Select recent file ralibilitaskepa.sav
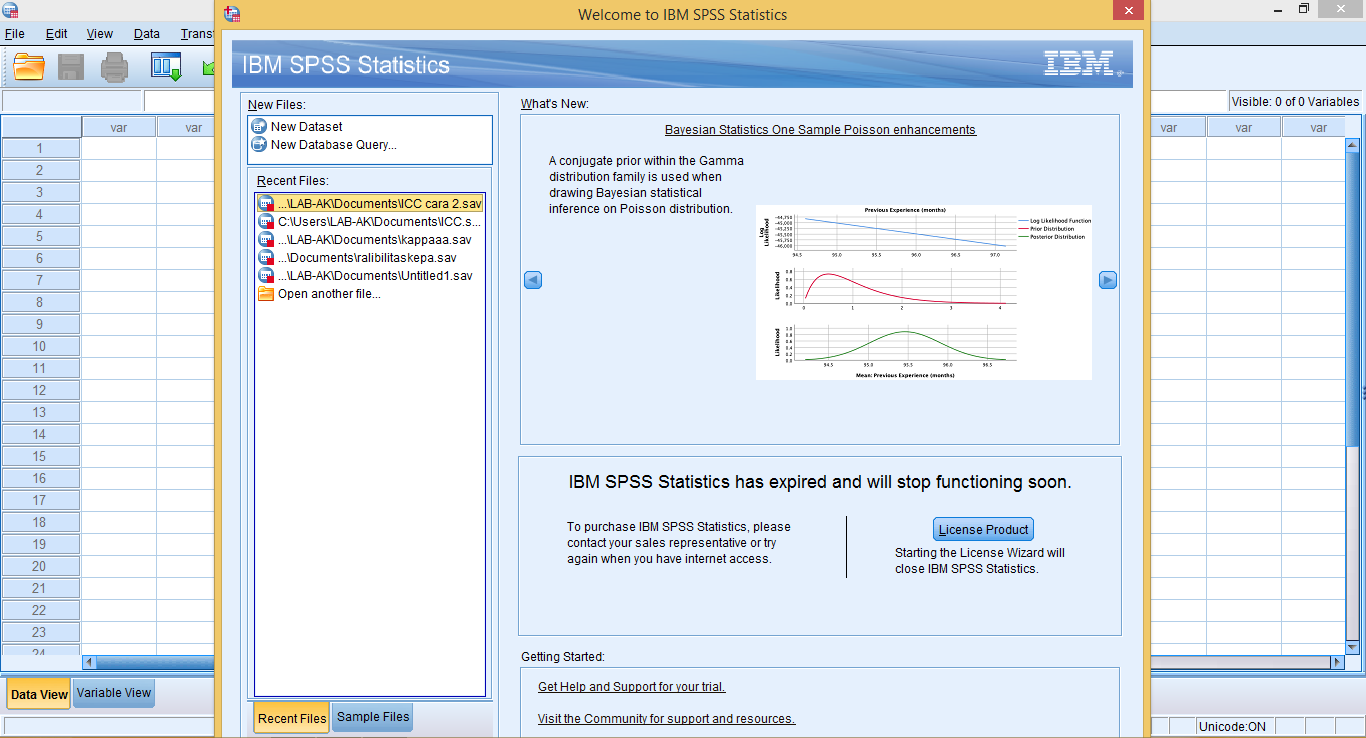This screenshot has height=738, width=1366. click(x=370, y=258)
